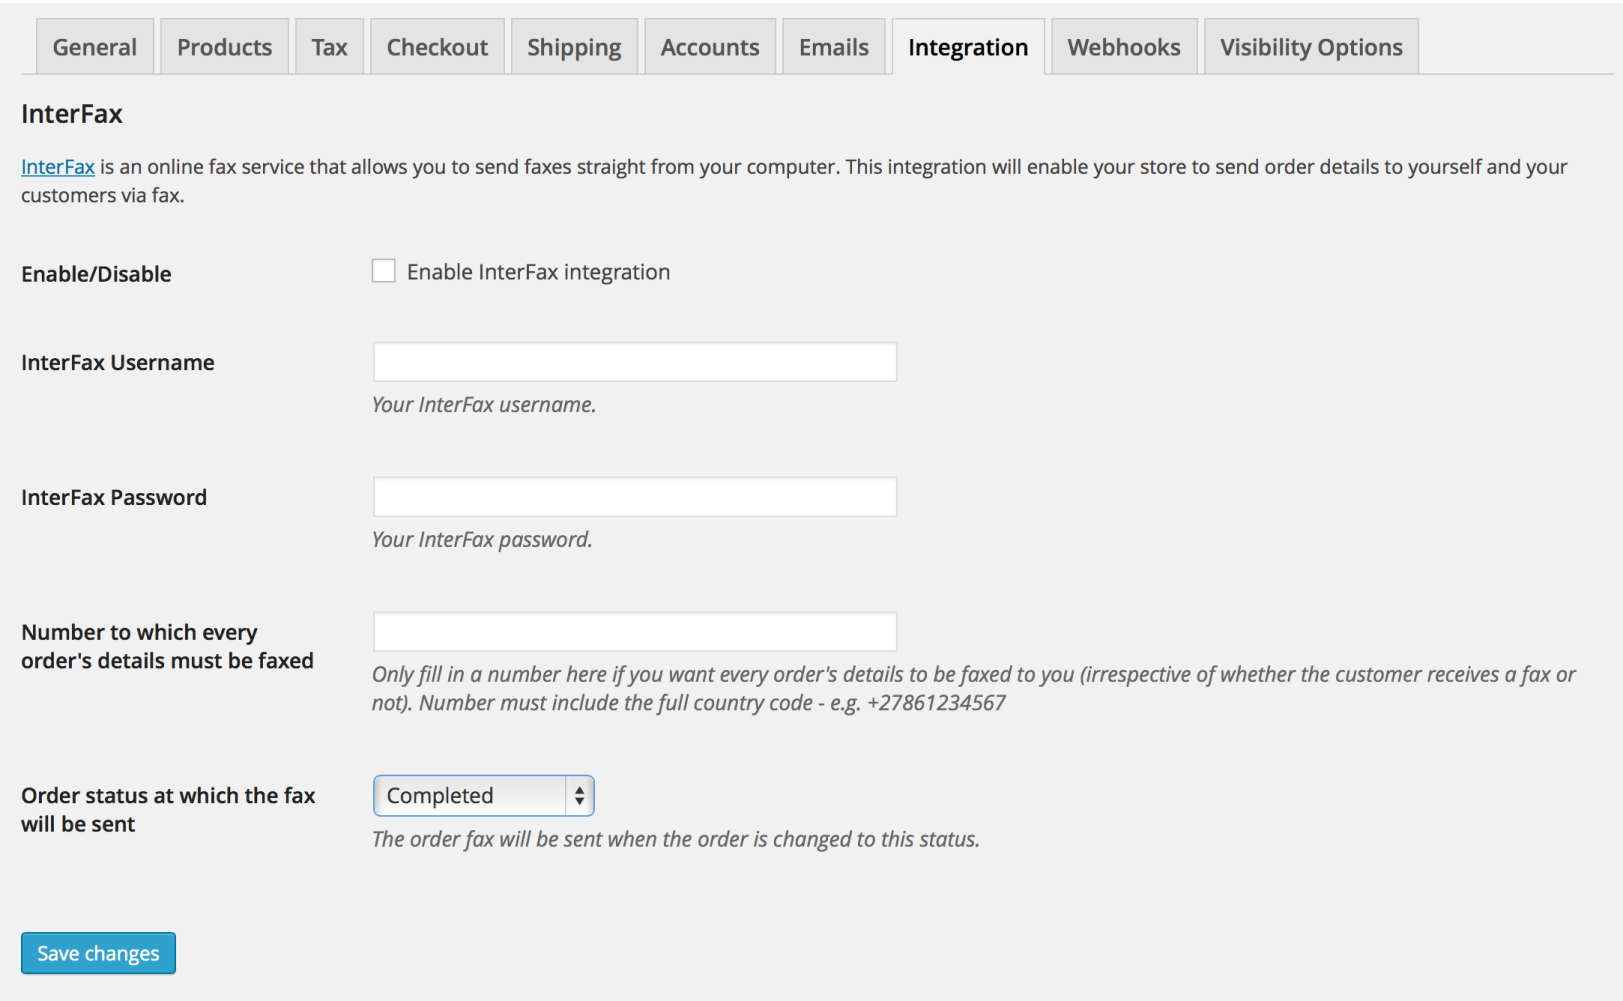Select the active Integration tab
This screenshot has height=1001, width=1623.
967,46
